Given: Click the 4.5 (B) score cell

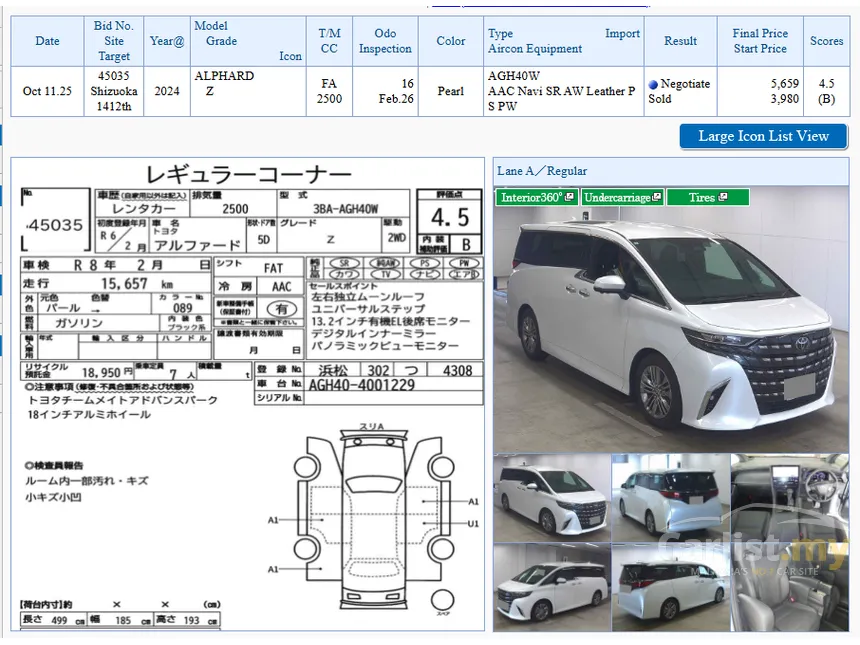Looking at the screenshot, I should (827, 91).
